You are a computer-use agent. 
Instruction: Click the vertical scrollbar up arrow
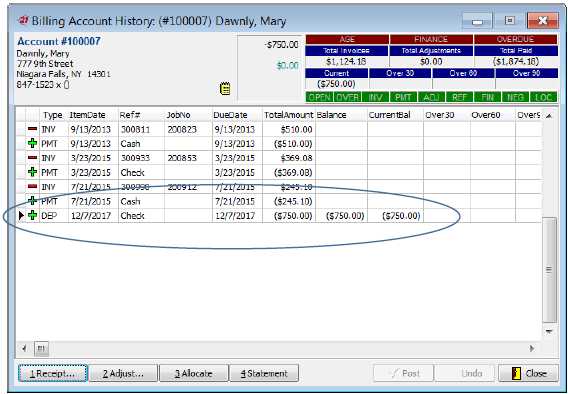coord(549,116)
